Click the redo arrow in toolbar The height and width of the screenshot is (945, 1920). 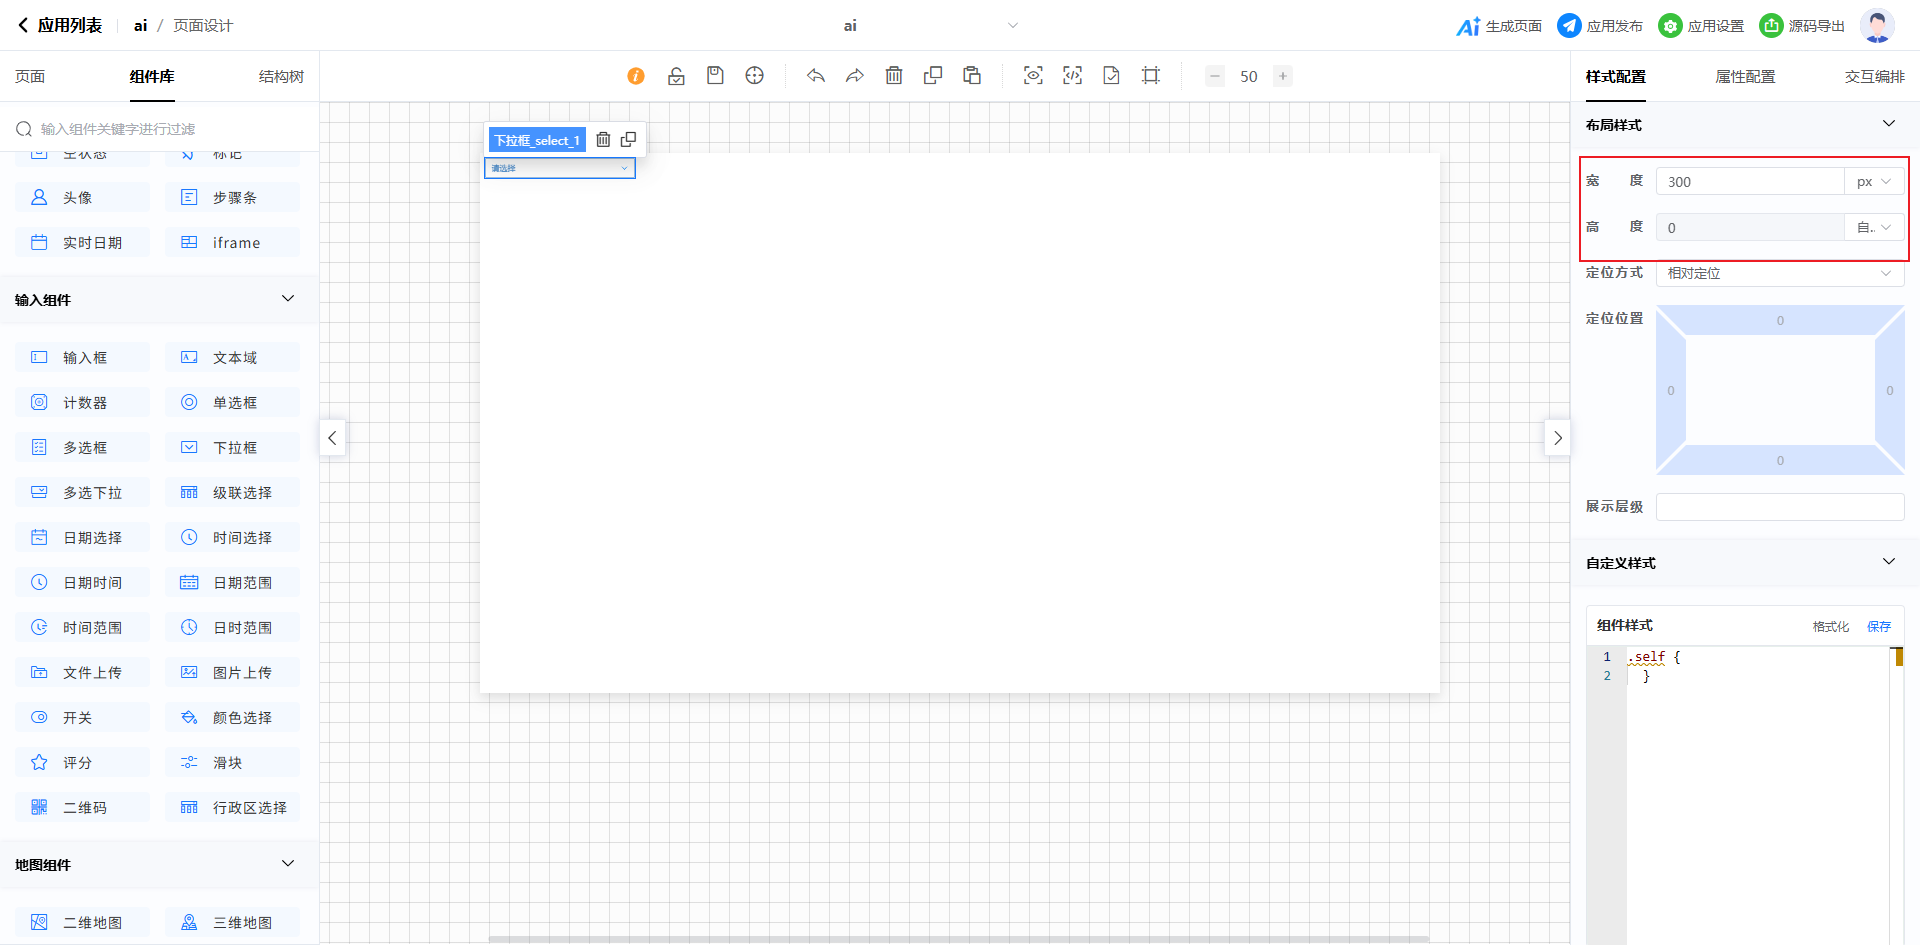point(855,76)
